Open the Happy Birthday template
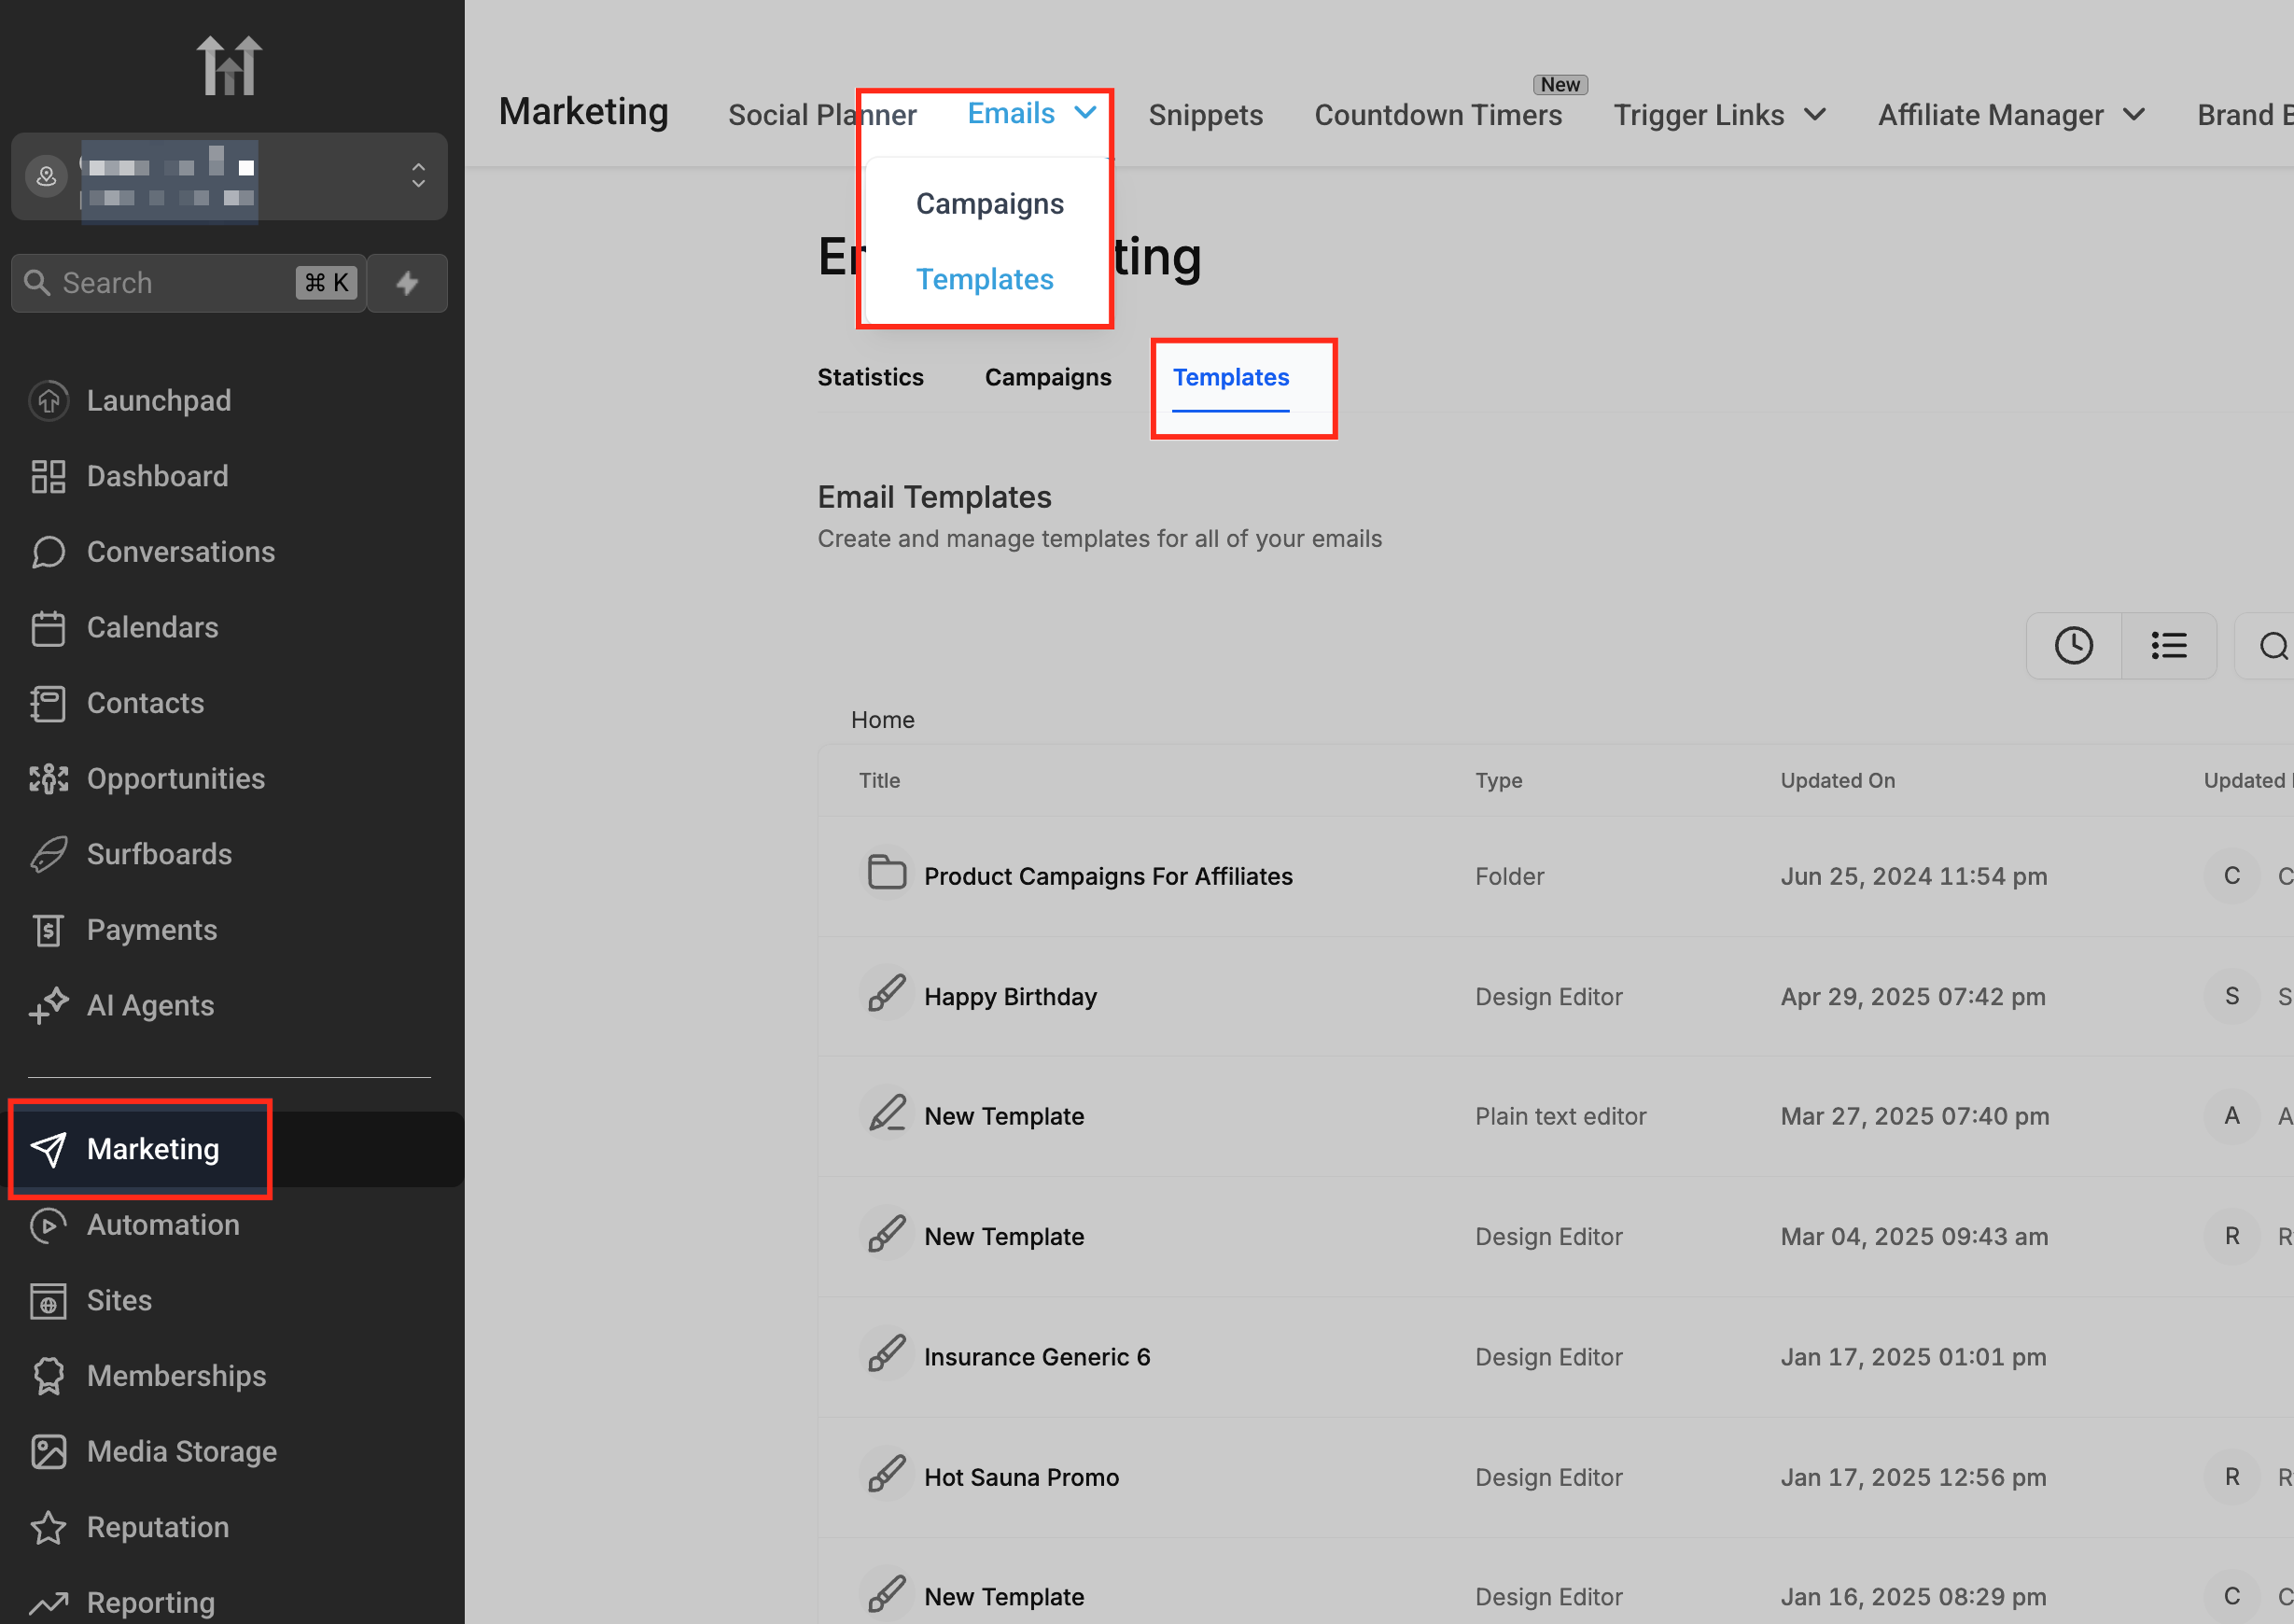This screenshot has width=2294, height=1624. point(1010,996)
